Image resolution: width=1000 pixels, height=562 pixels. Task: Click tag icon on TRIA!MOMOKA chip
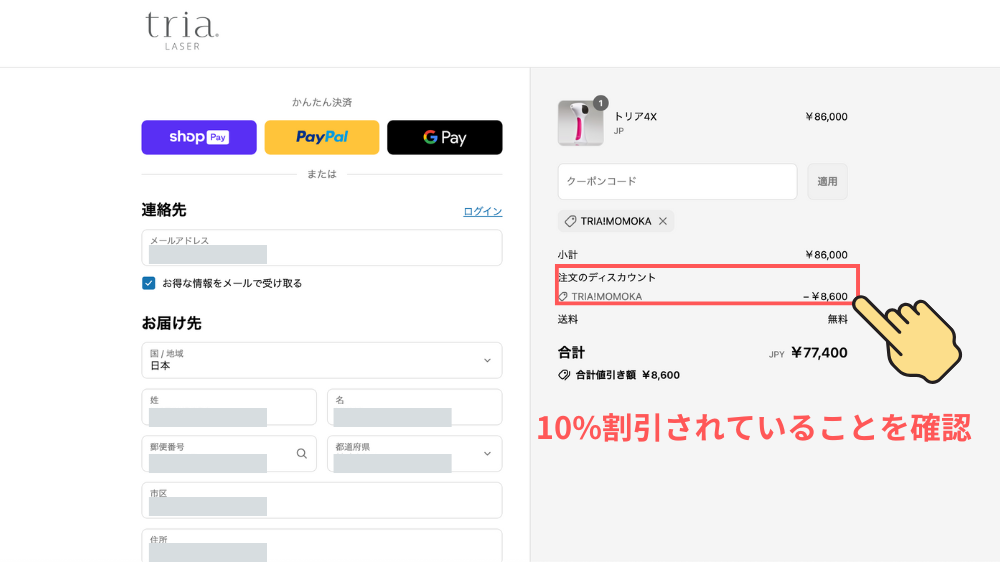point(570,221)
